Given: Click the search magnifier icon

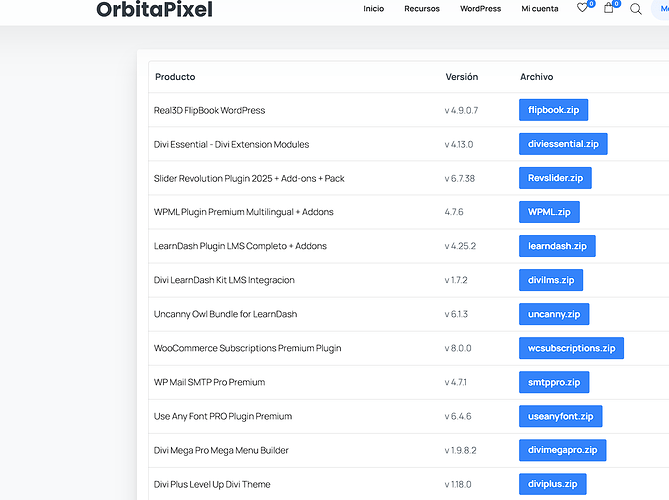Looking at the screenshot, I should pos(636,9).
